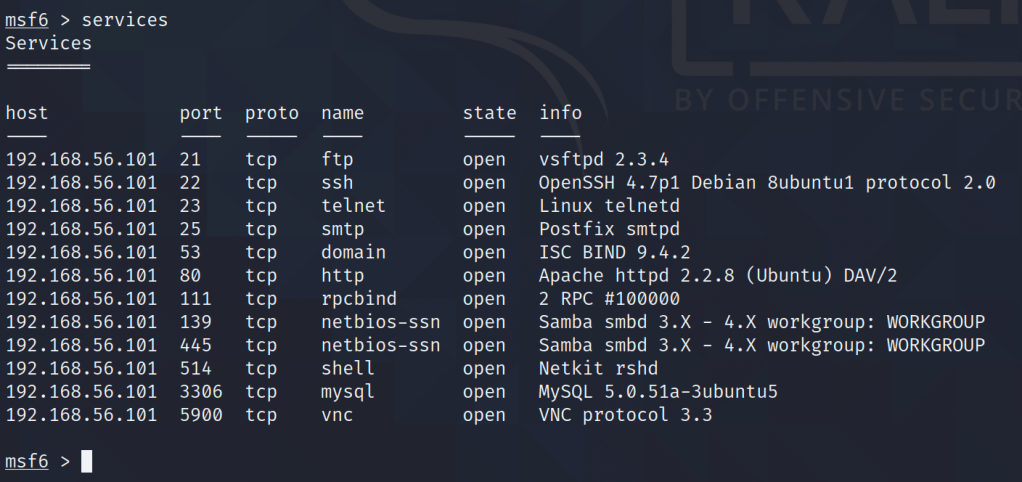
Task: Click 'VNC protocol 3.3' info entry
Action: (x=625, y=415)
